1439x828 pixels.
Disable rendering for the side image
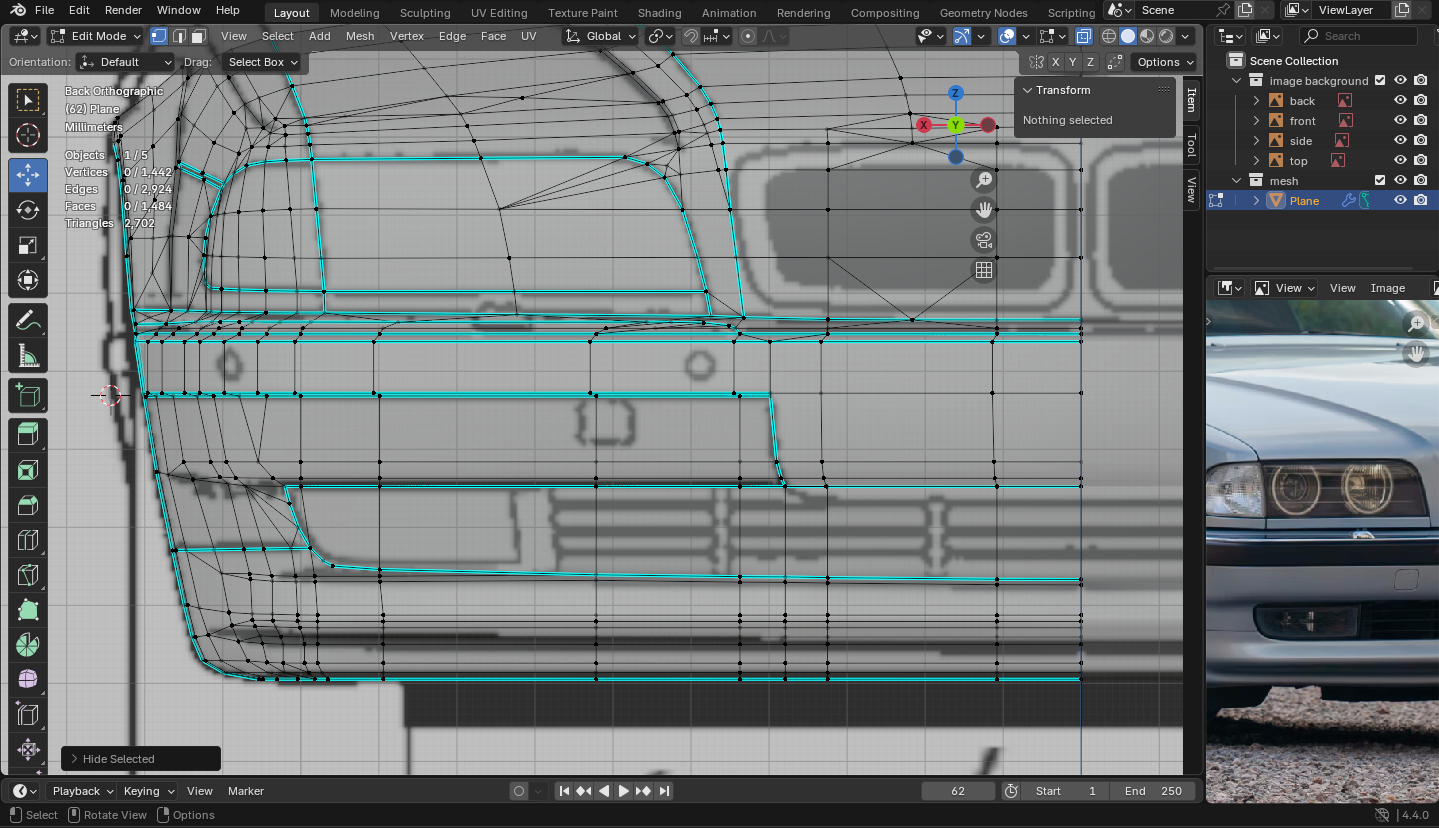pos(1420,141)
